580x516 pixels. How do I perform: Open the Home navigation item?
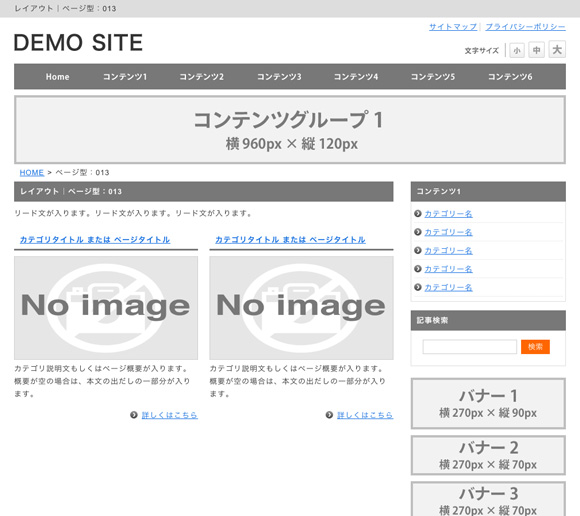click(x=57, y=77)
